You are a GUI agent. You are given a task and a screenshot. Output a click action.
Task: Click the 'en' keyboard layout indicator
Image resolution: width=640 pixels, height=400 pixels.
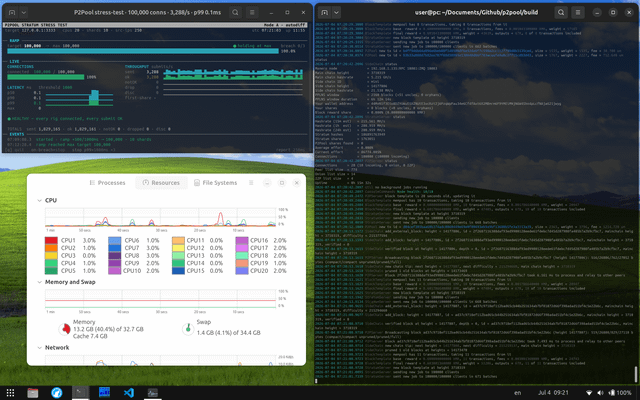pos(518,393)
